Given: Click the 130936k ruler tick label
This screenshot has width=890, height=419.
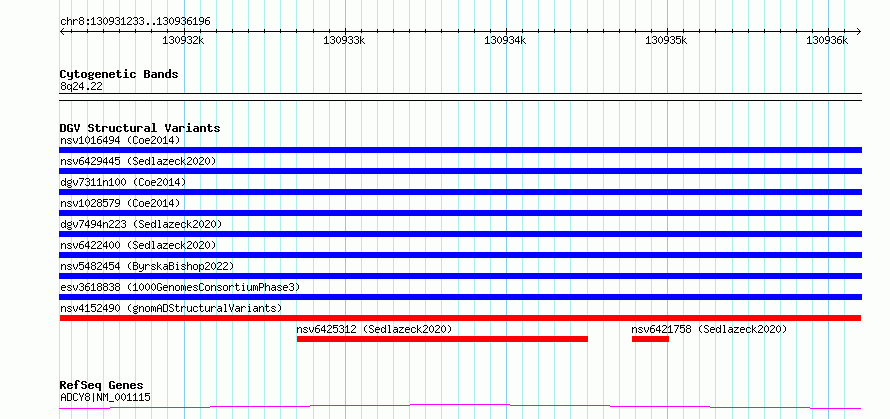Looking at the screenshot, I should coord(827,41).
